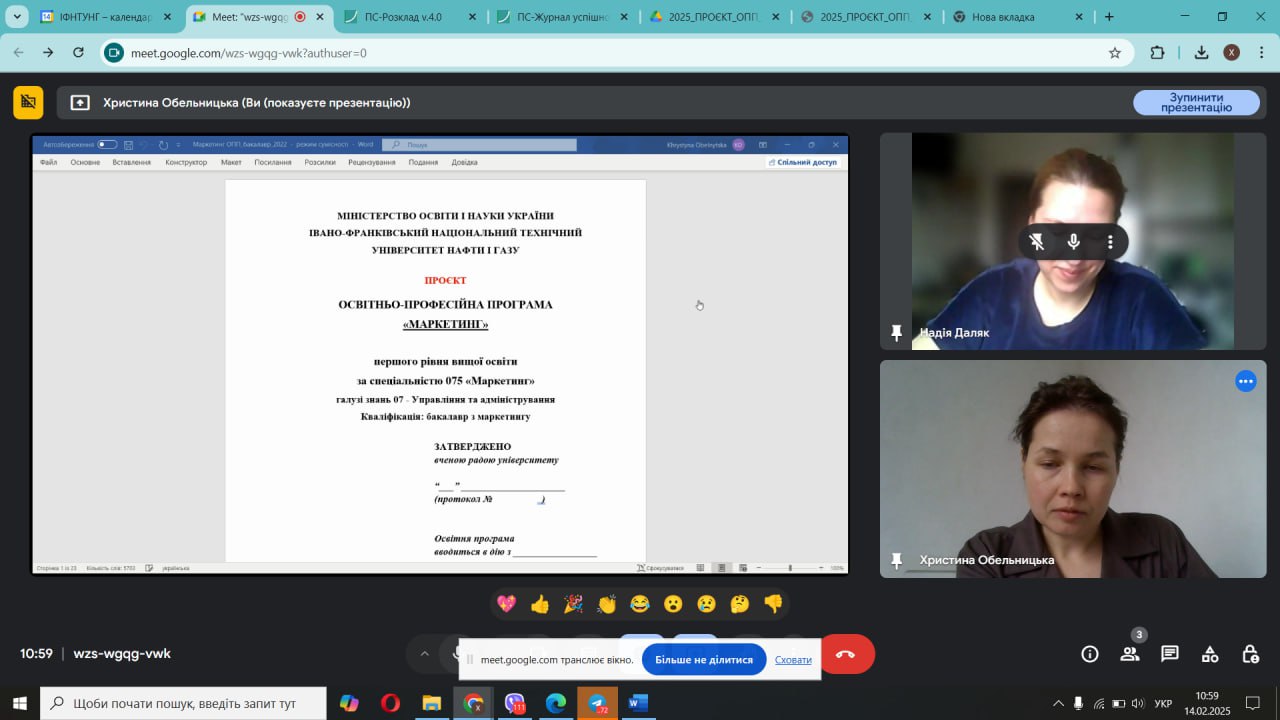Expand the chevron above Meet call controls
This screenshot has height=720, width=1280.
[x=424, y=653]
